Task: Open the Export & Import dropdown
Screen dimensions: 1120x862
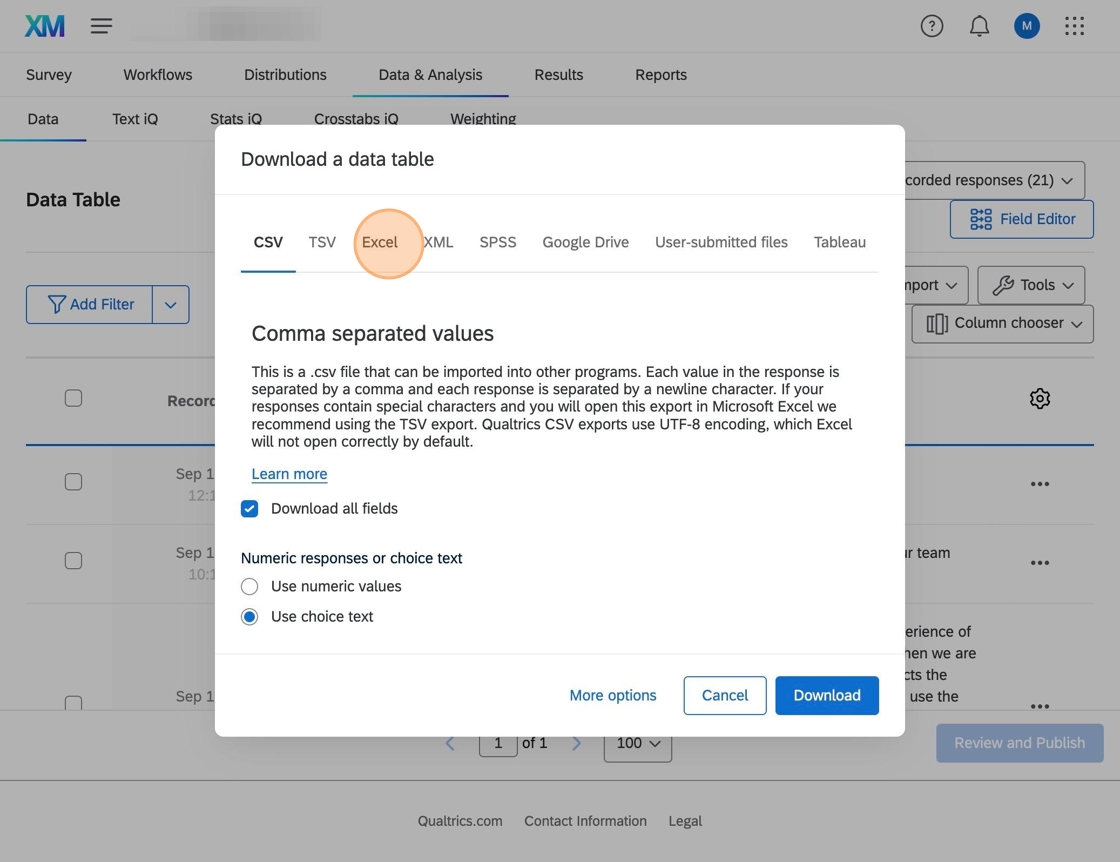Action: 936,285
